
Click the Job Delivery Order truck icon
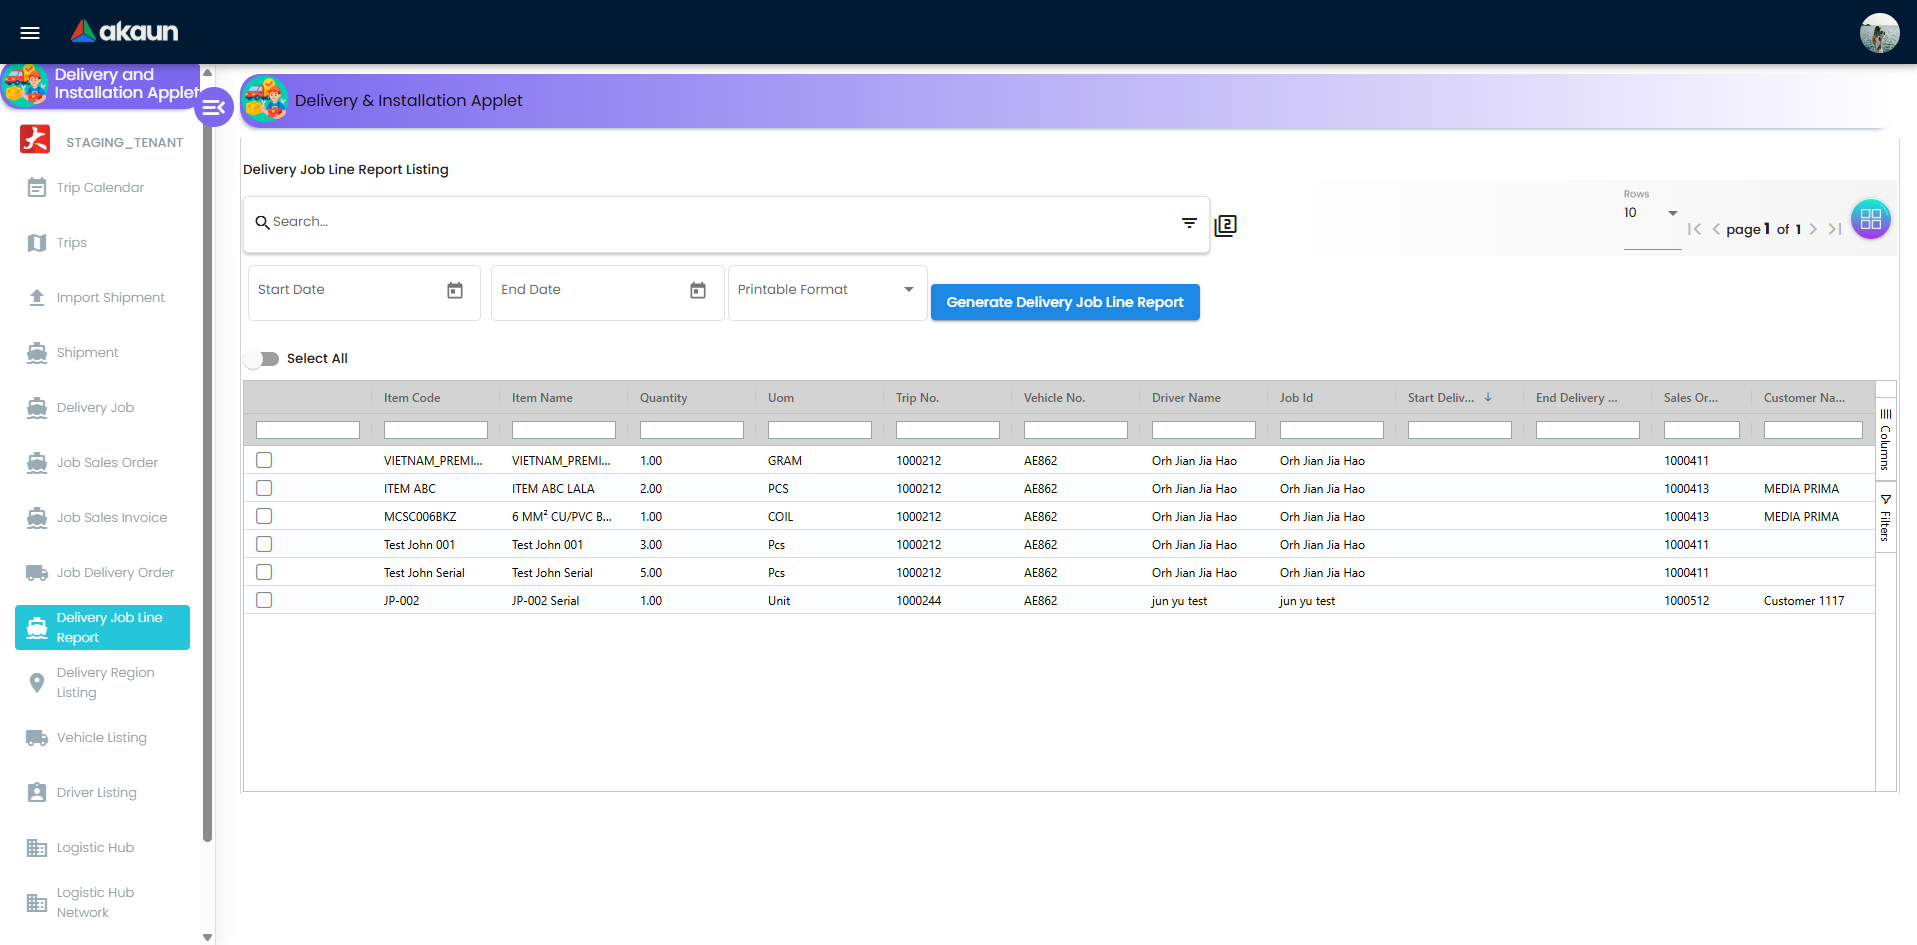37,572
